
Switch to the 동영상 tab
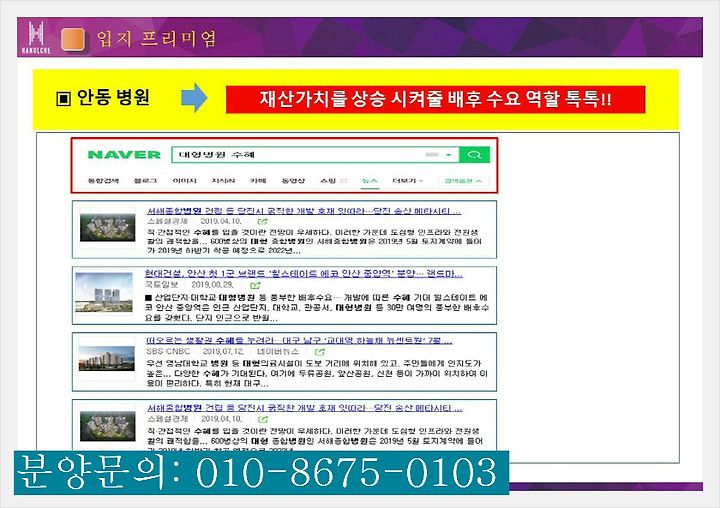click(293, 181)
